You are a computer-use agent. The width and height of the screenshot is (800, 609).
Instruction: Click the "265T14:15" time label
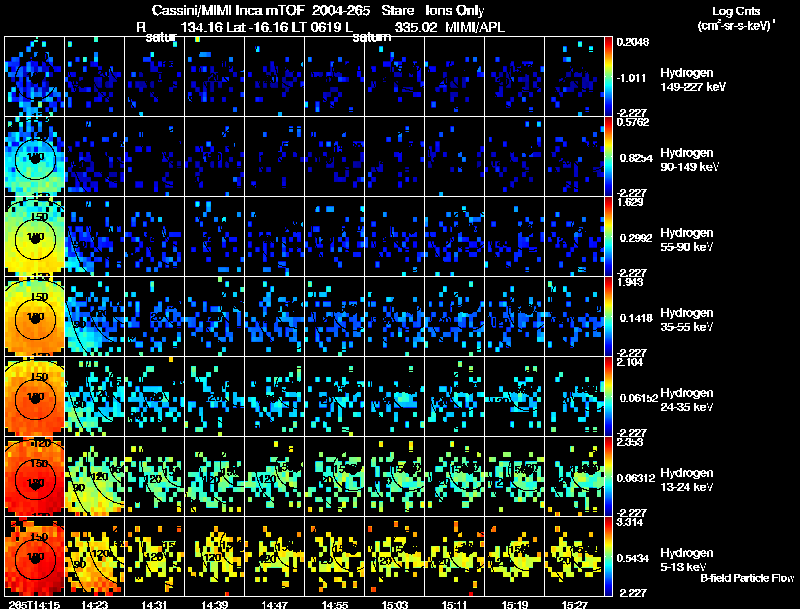click(x=33, y=604)
